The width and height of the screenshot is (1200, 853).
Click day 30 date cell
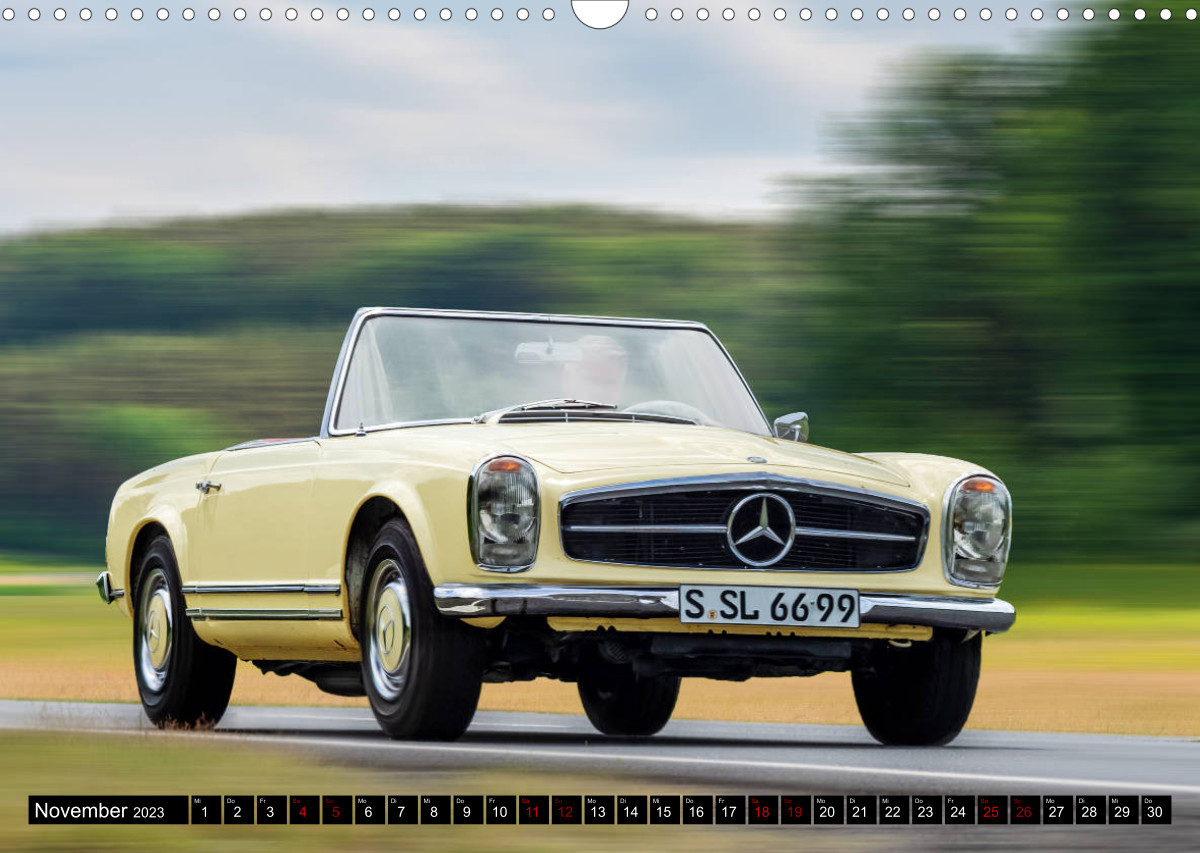[x=1155, y=810]
